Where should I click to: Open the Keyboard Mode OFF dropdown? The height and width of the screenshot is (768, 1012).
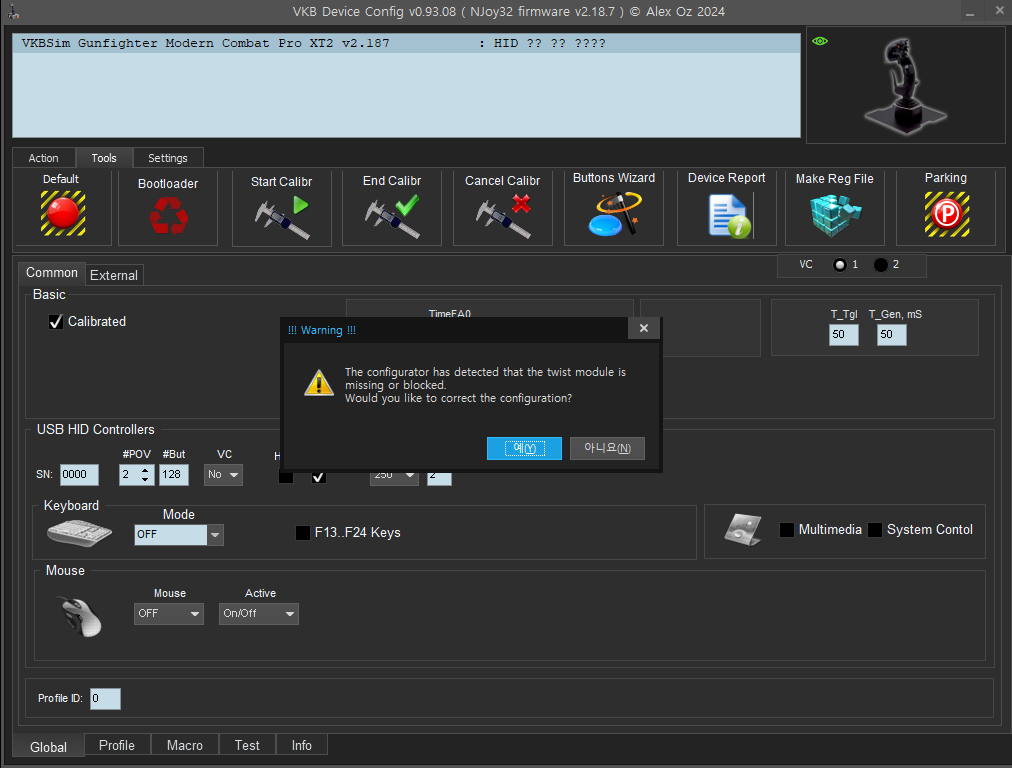pyautogui.click(x=179, y=535)
